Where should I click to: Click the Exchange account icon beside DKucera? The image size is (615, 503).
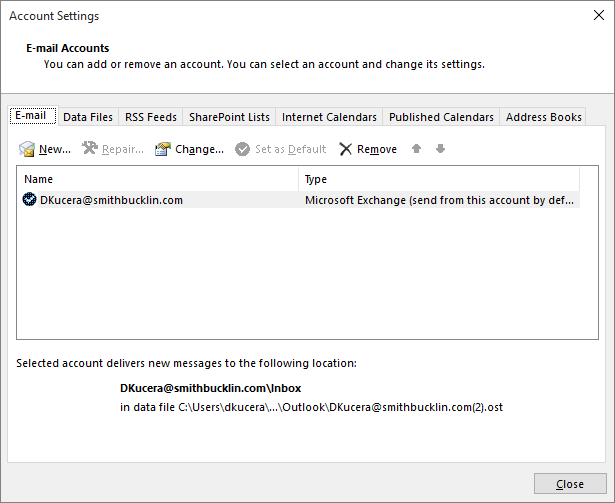click(x=29, y=199)
